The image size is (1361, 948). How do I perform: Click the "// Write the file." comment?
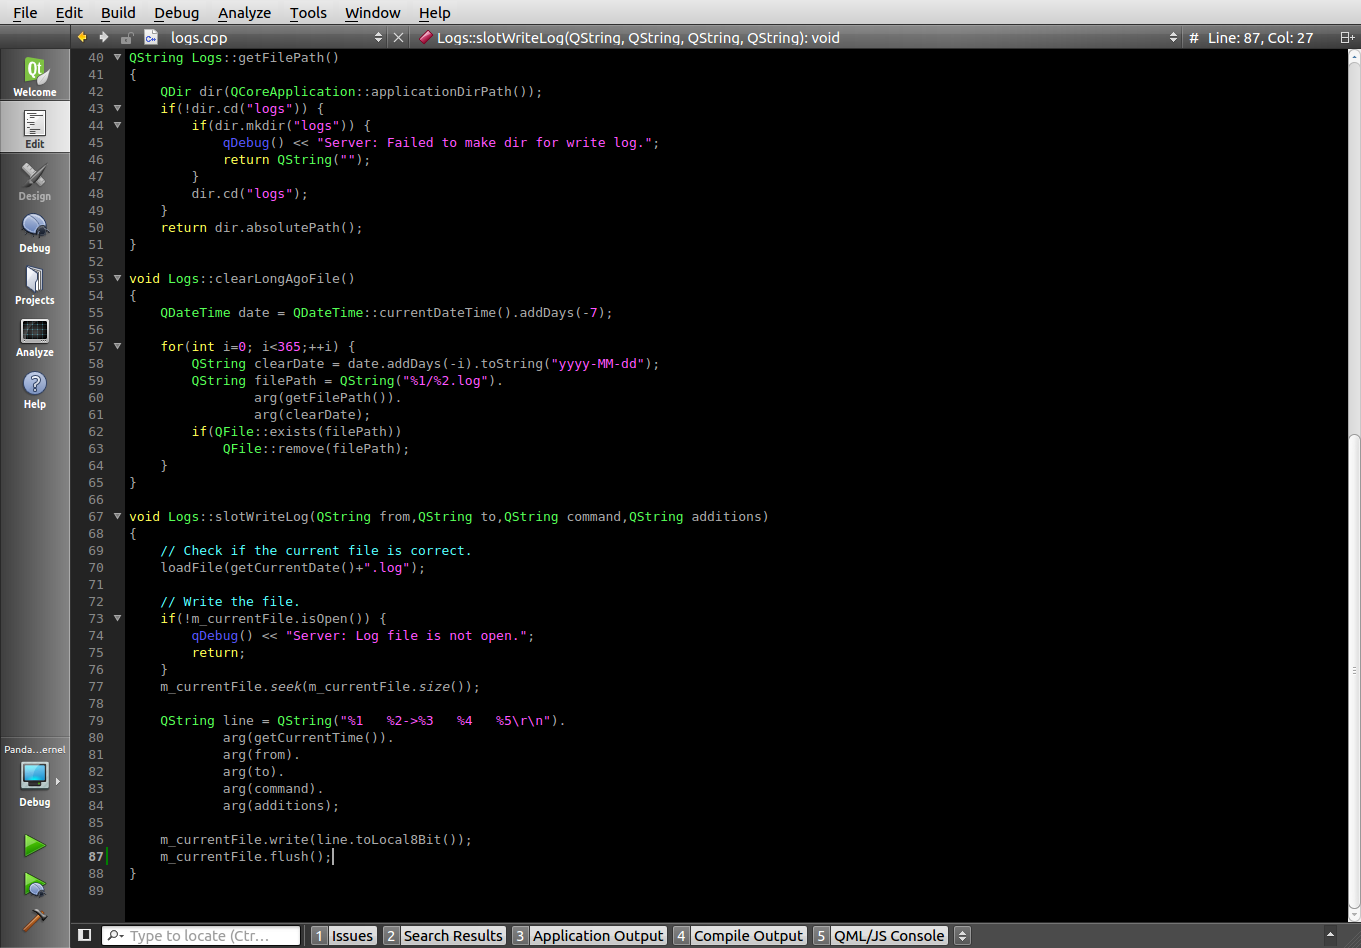pyautogui.click(x=230, y=602)
